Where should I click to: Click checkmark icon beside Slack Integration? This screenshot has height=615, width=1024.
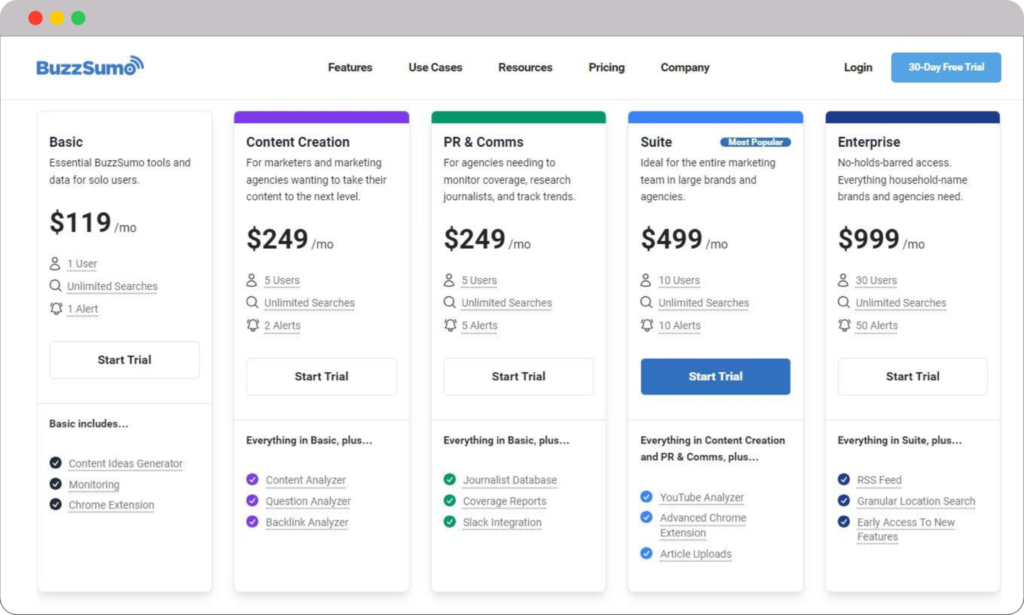[449, 522]
